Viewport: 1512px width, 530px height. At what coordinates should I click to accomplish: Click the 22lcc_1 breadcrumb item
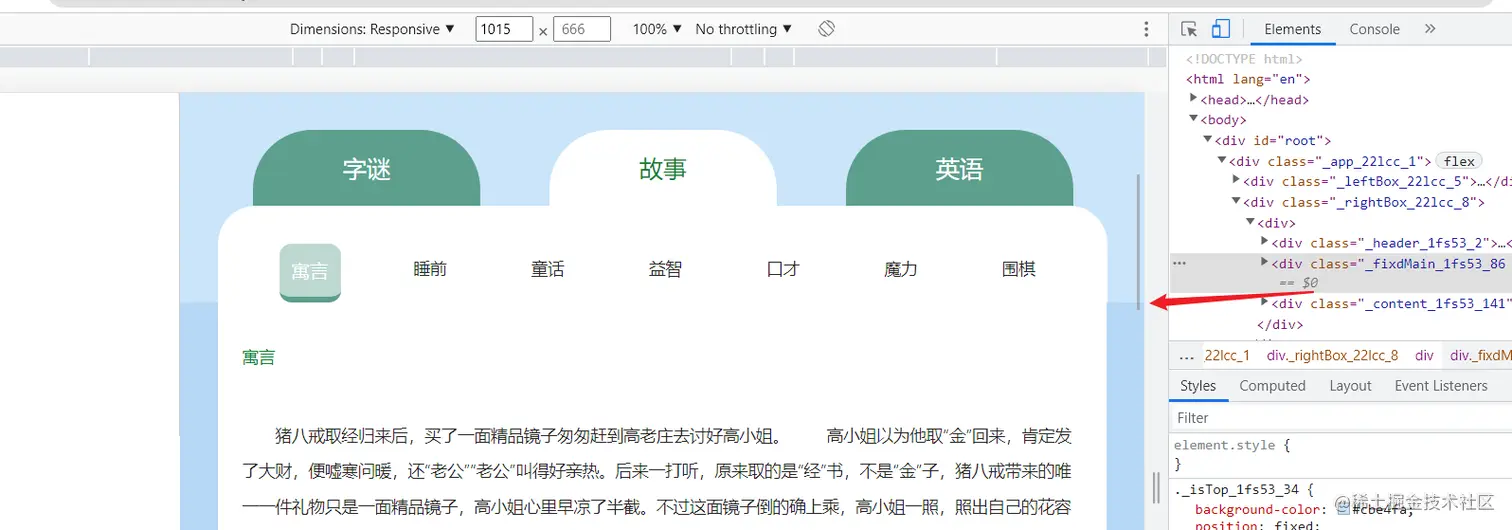(1227, 355)
